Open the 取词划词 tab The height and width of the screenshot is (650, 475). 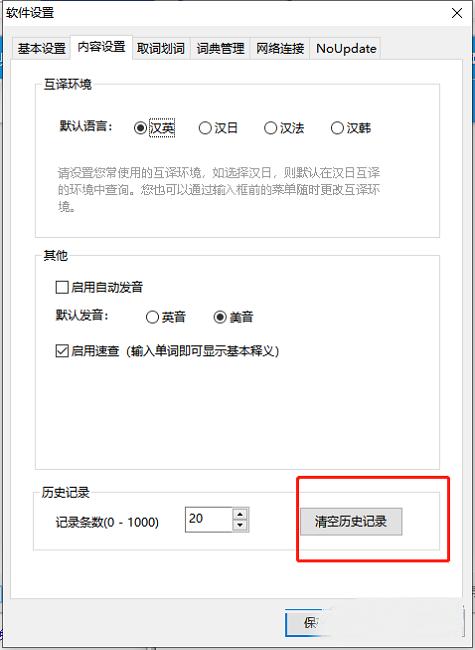tap(161, 49)
